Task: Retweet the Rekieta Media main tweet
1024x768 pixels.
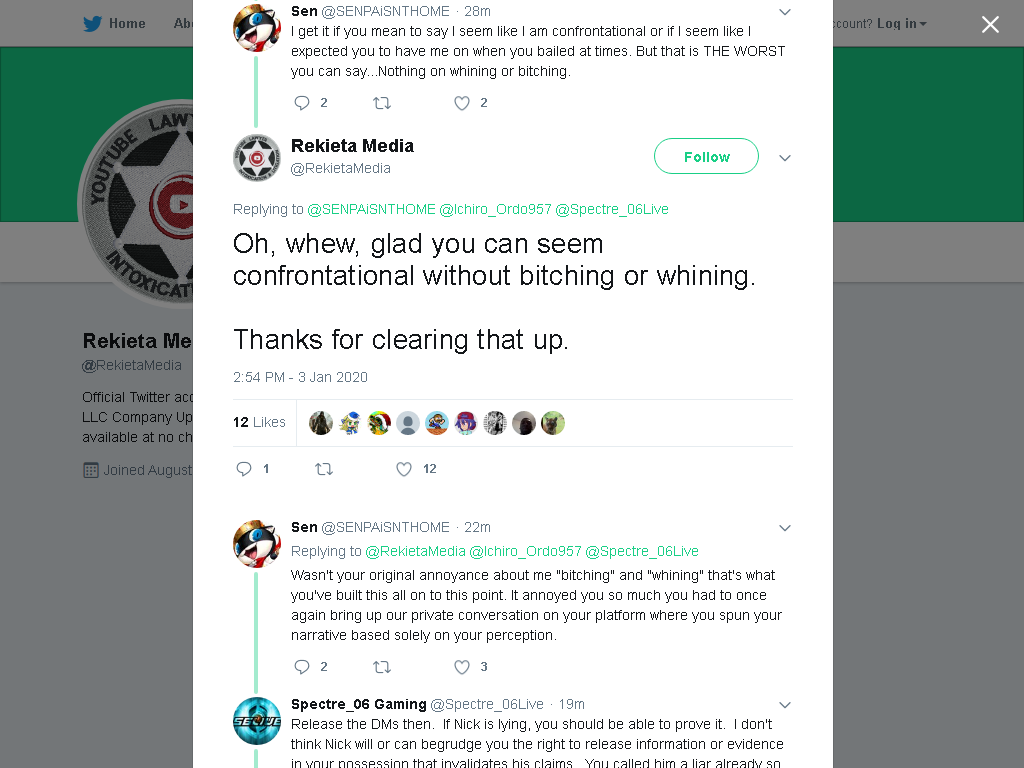Action: point(324,469)
